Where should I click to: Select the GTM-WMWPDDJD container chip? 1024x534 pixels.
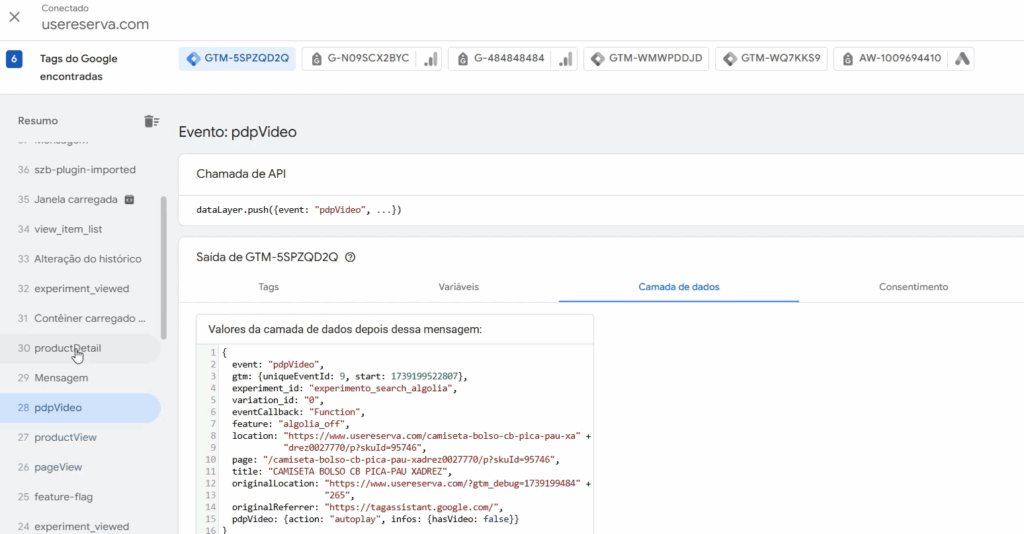click(647, 59)
